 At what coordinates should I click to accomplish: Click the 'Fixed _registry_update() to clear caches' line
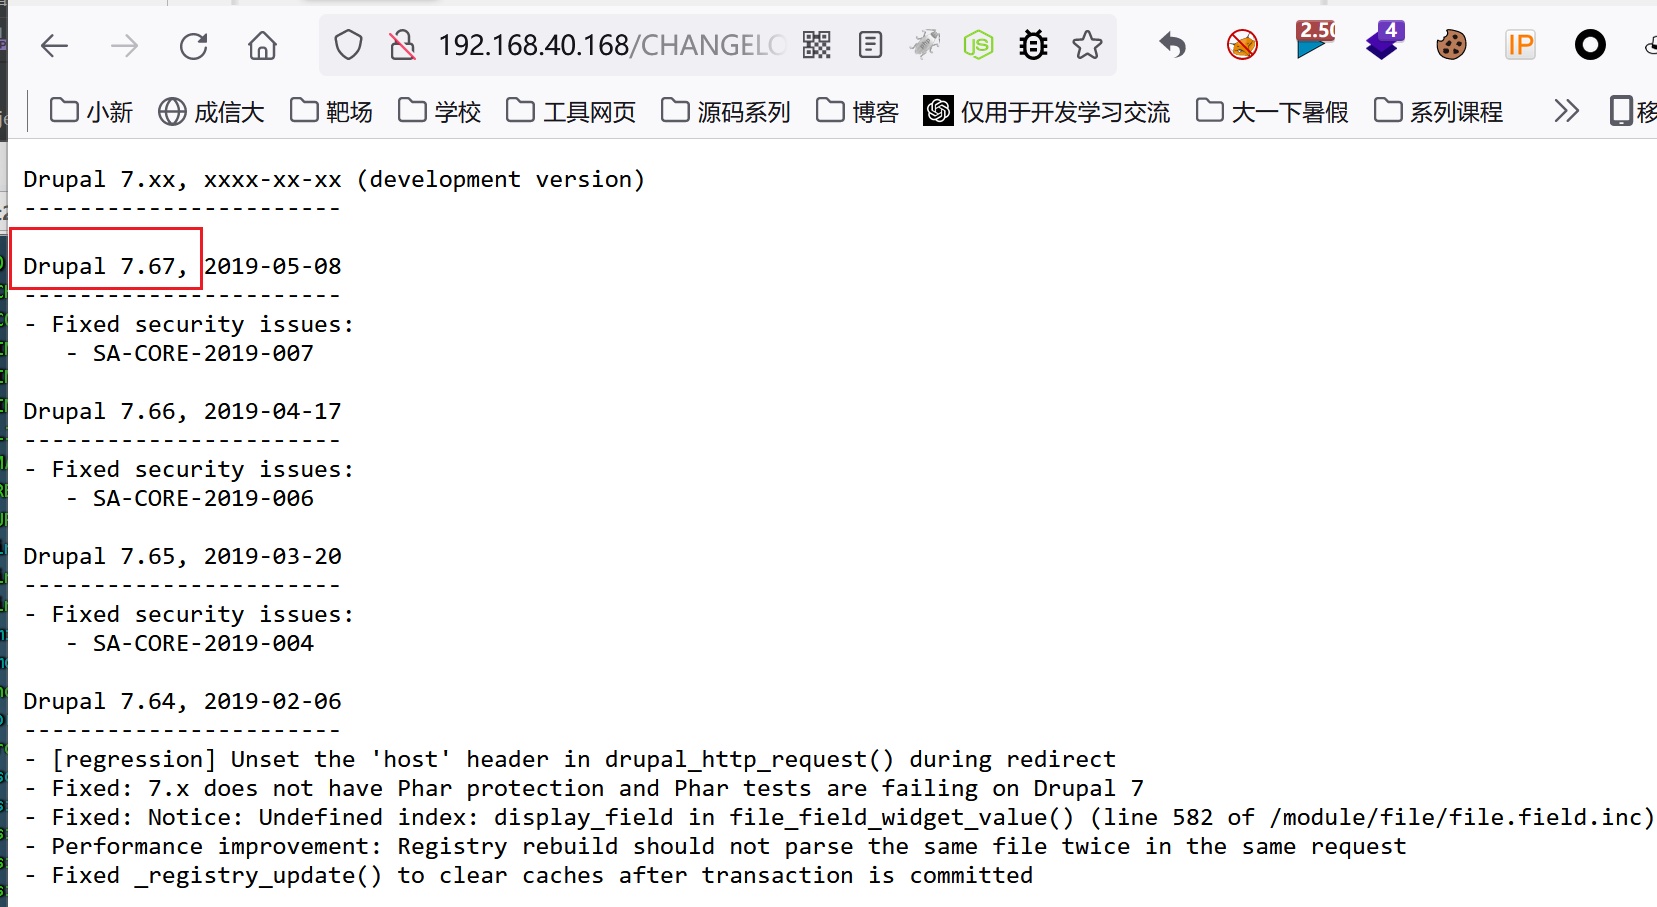528,875
